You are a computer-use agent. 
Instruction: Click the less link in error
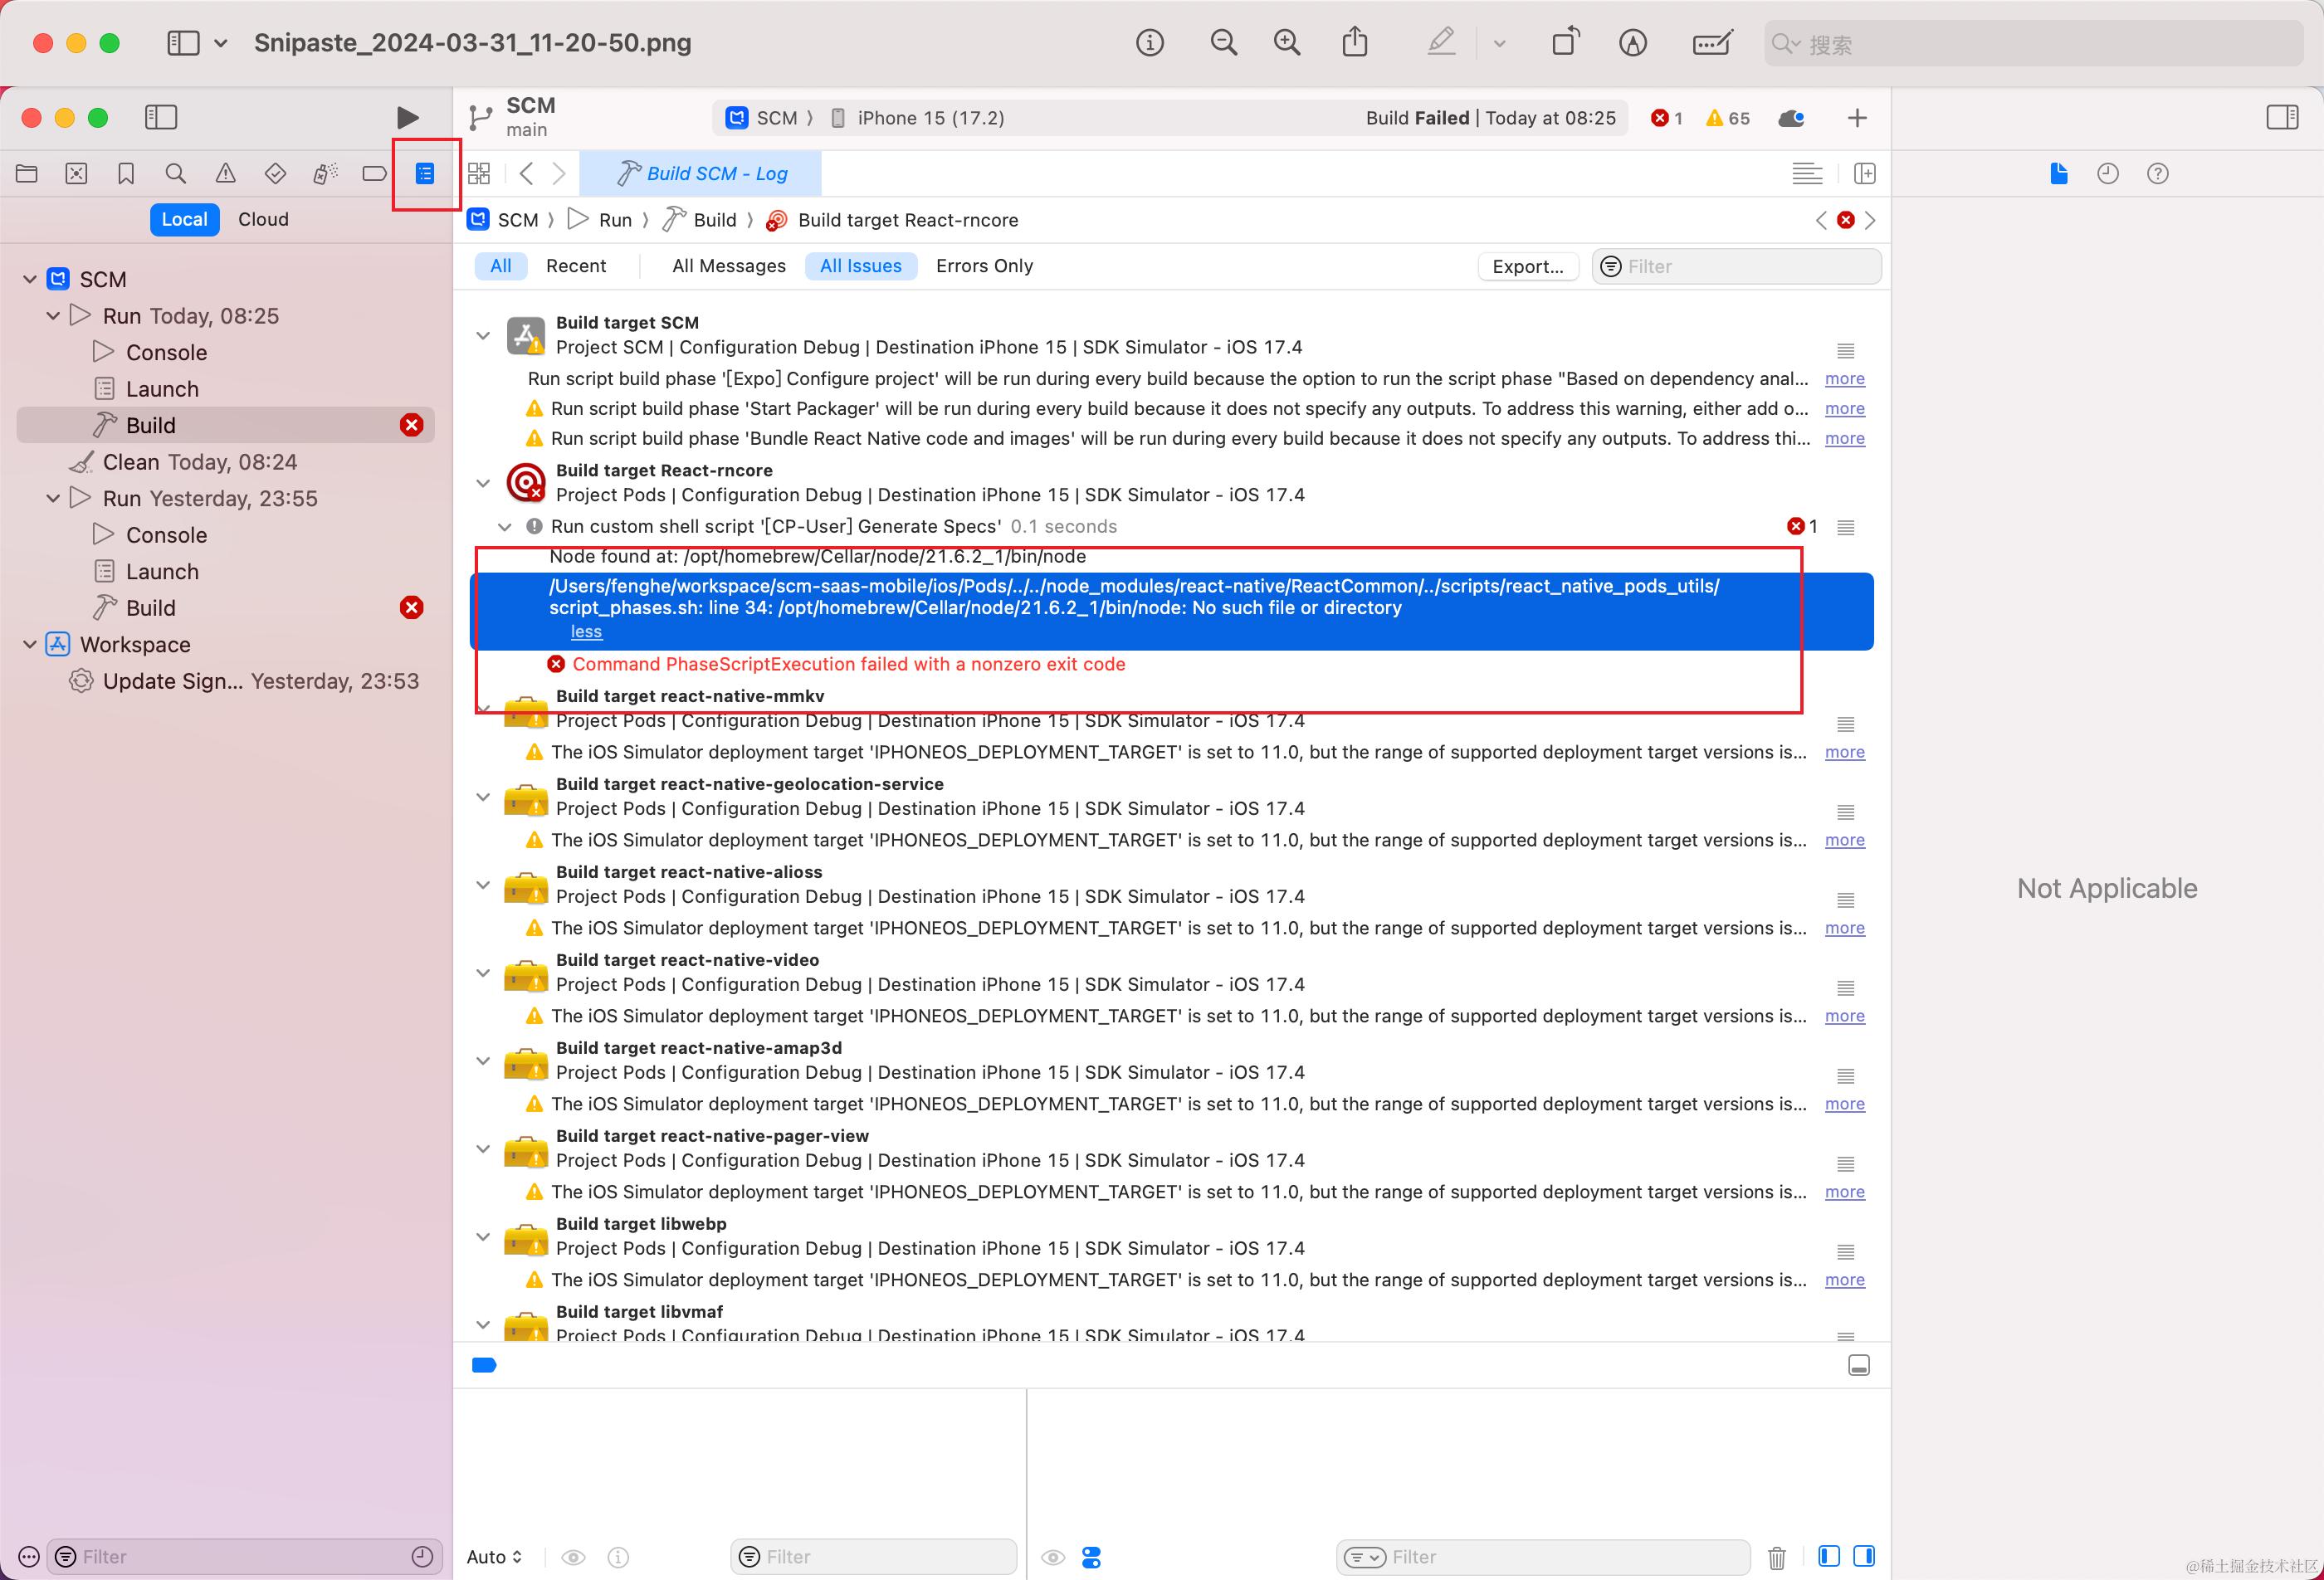point(586,632)
